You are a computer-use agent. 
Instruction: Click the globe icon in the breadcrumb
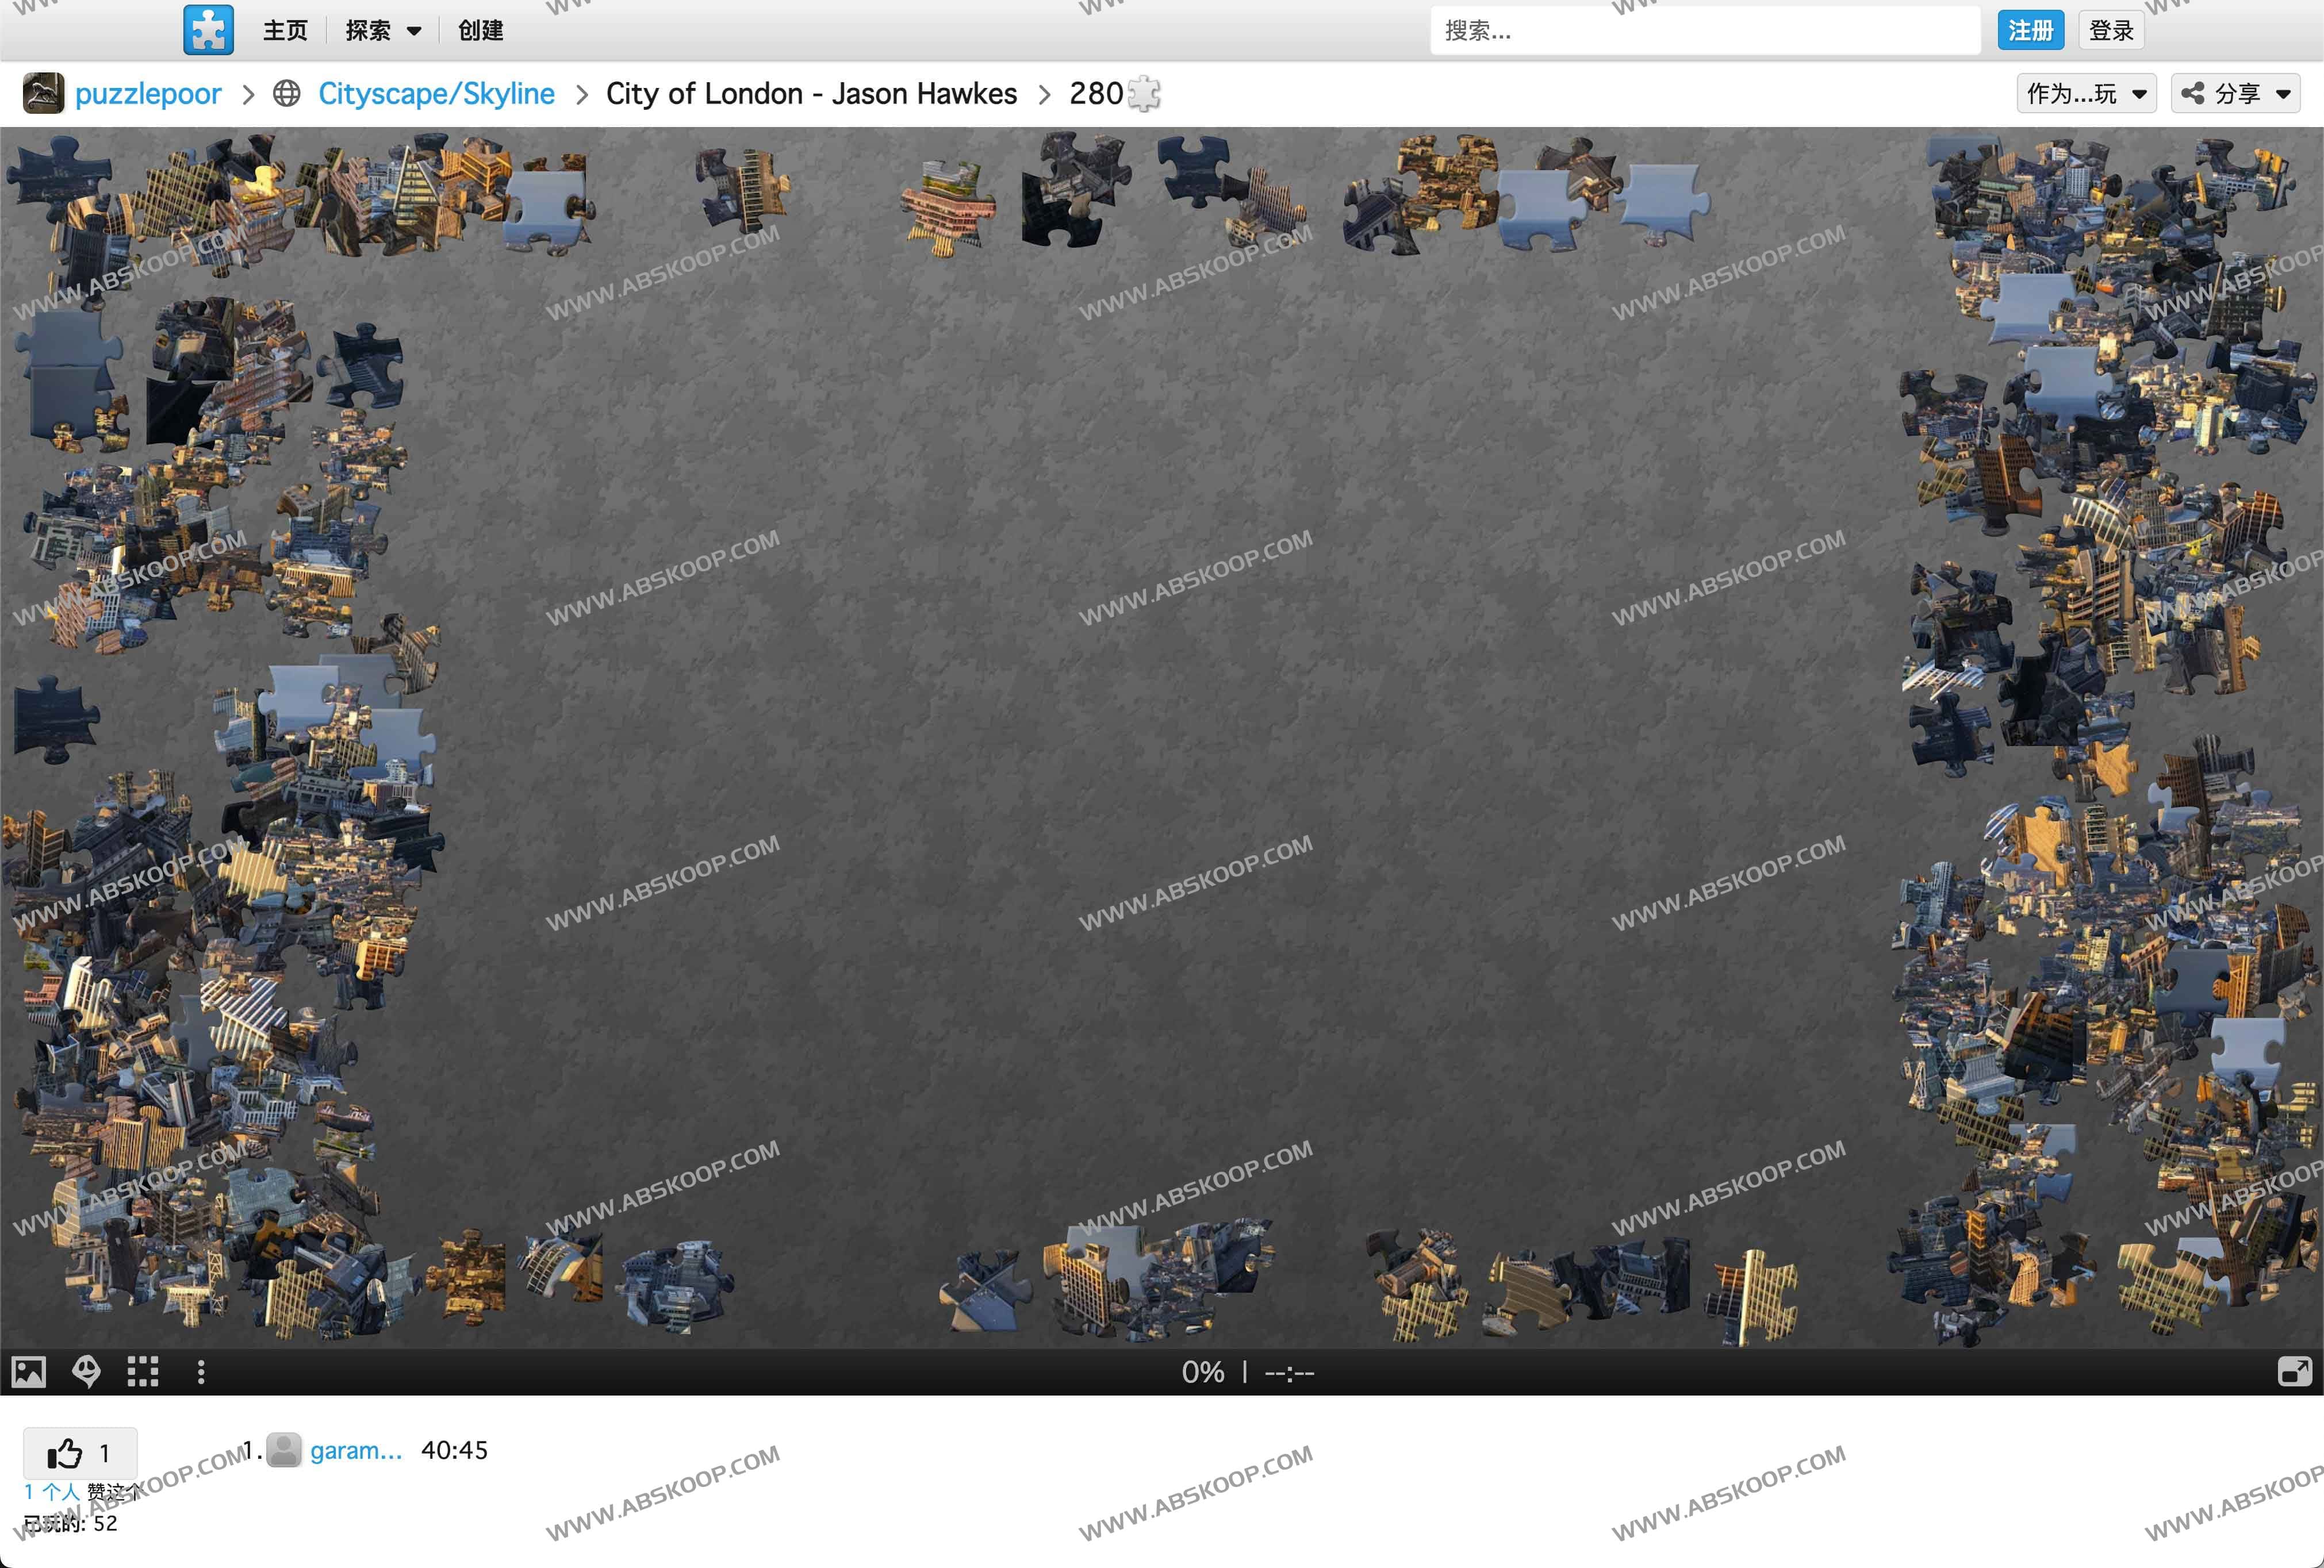287,93
